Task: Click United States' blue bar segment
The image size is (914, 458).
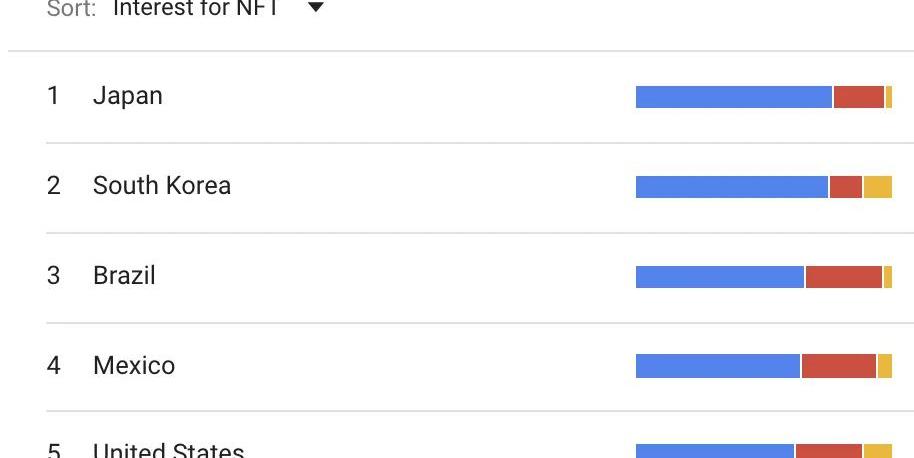Action: (x=714, y=451)
